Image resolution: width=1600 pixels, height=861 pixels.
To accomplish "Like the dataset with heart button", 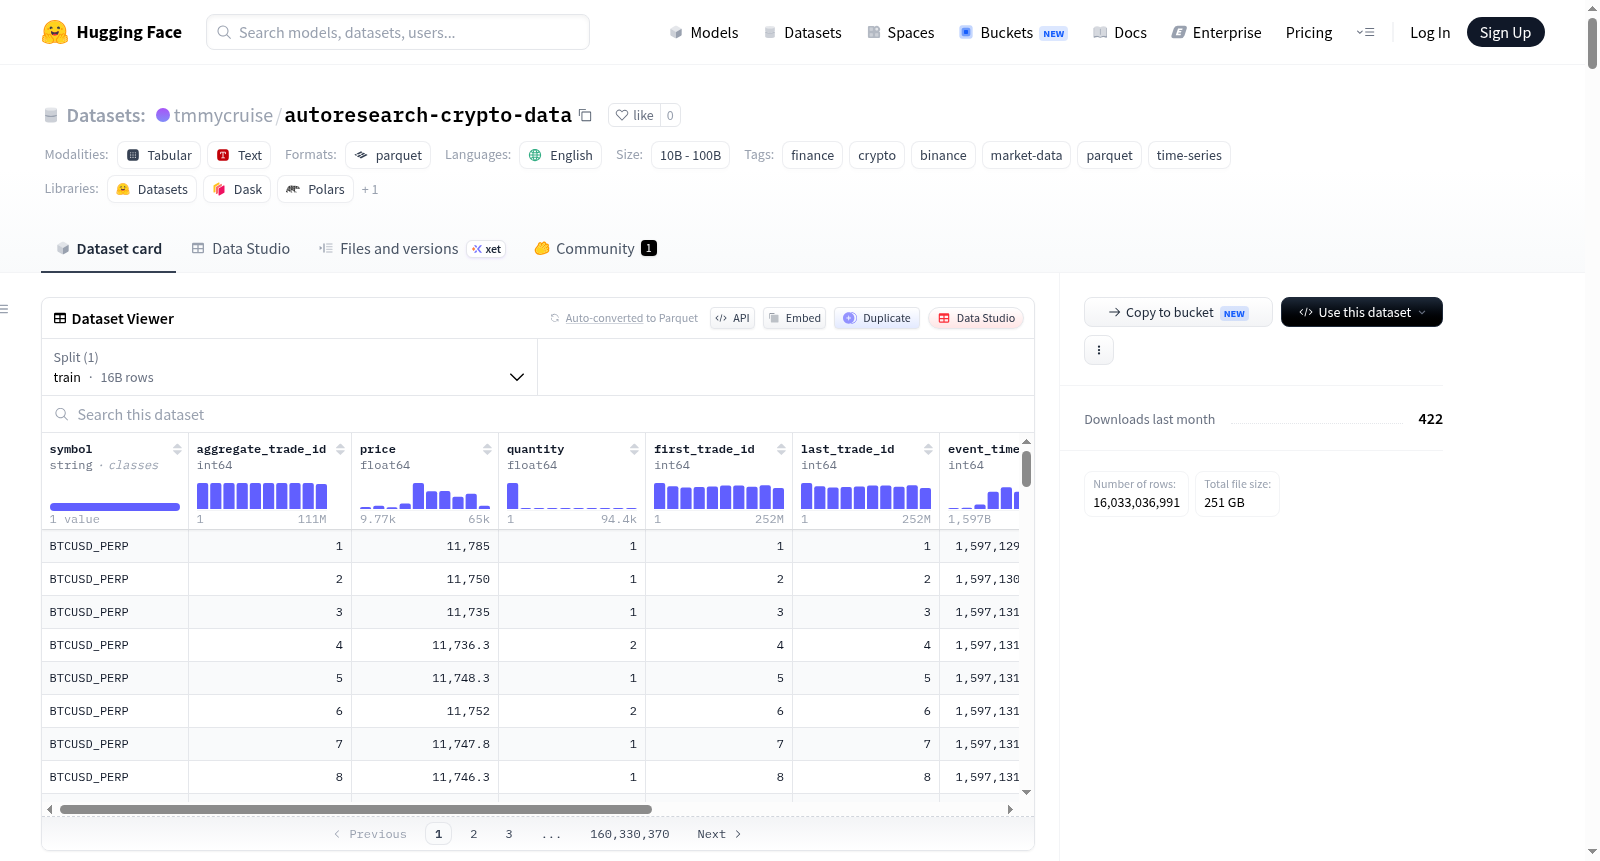I will coord(634,115).
